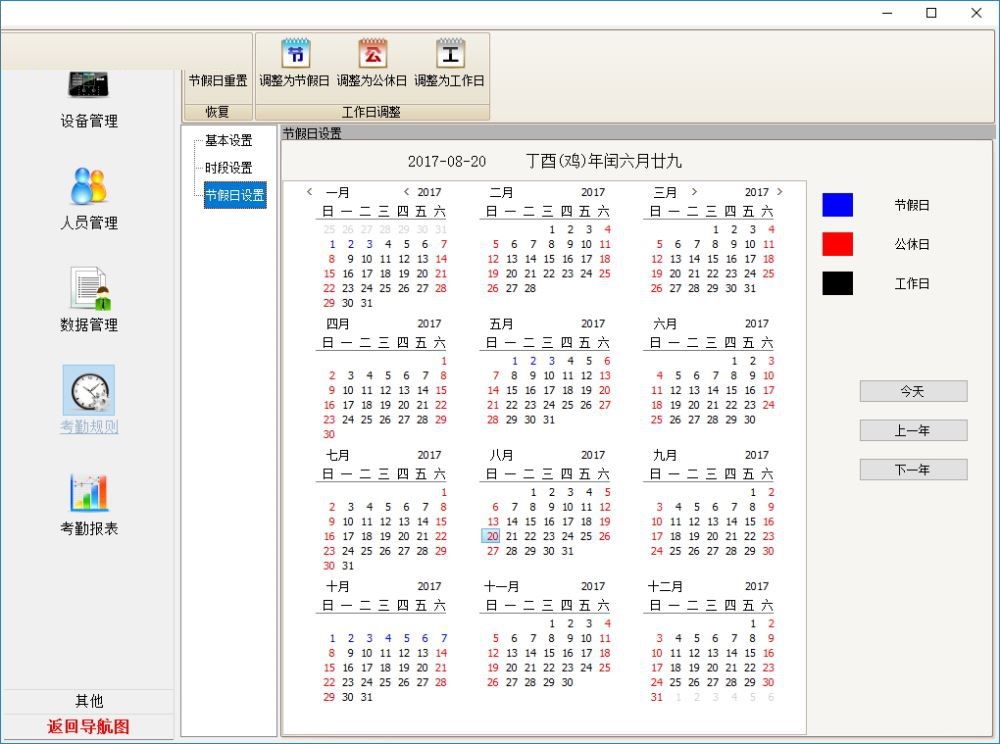Screen dimensions: 1000x744
Task: Click red 公休日 color swatch
Action: pos(837,244)
